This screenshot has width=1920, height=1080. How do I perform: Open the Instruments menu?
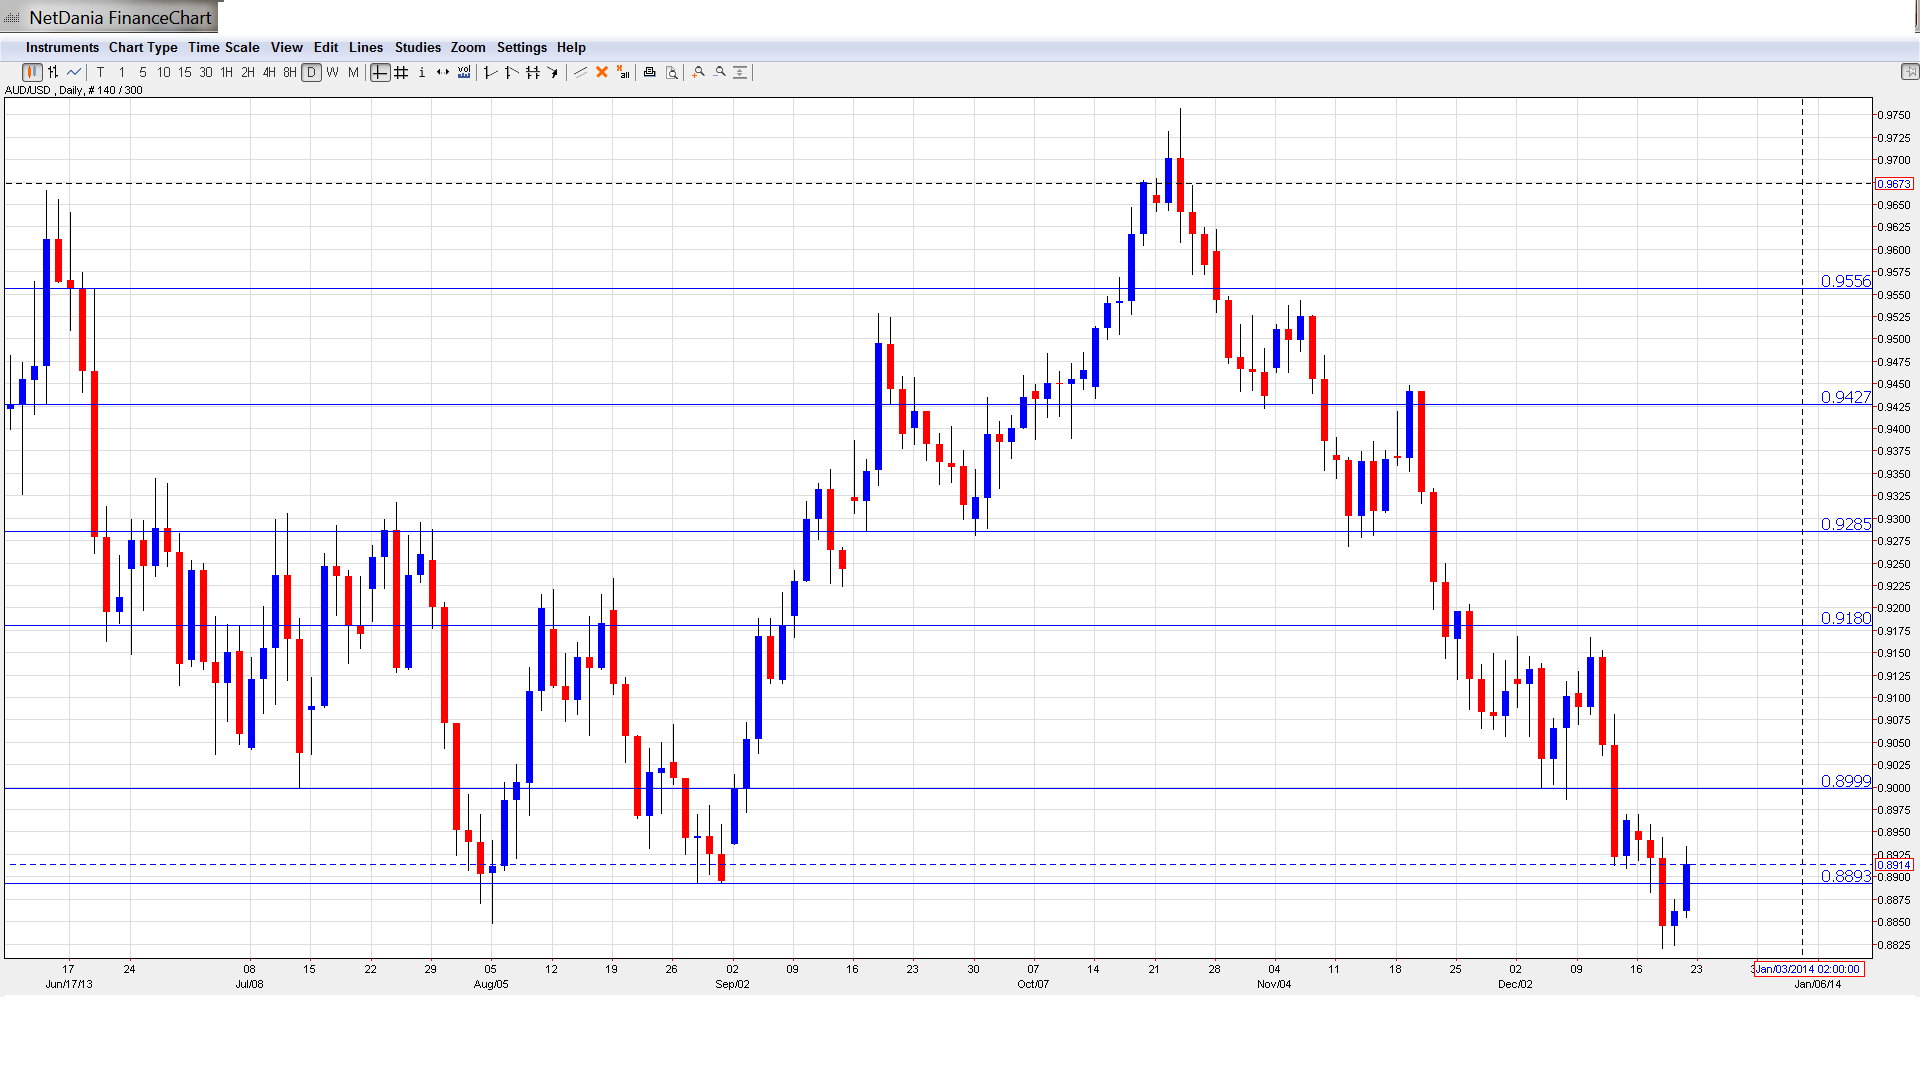62,47
